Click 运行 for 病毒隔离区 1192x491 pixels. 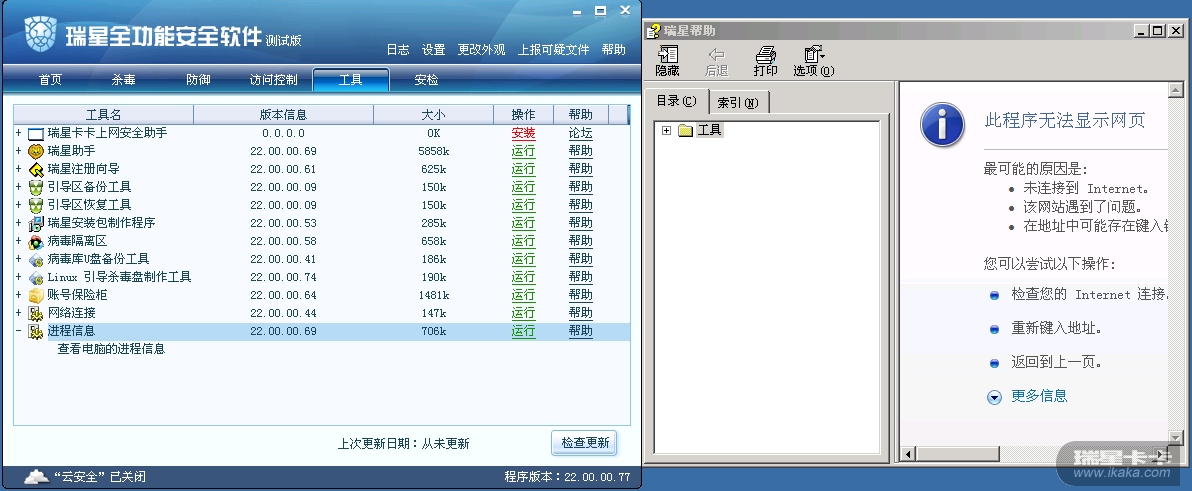click(523, 241)
